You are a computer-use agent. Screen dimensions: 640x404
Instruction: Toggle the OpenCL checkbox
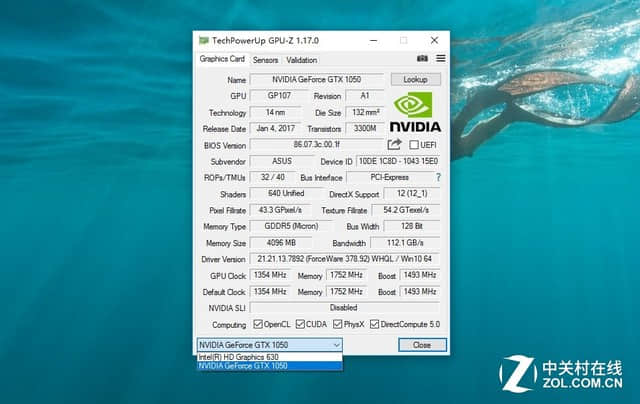[x=258, y=324]
